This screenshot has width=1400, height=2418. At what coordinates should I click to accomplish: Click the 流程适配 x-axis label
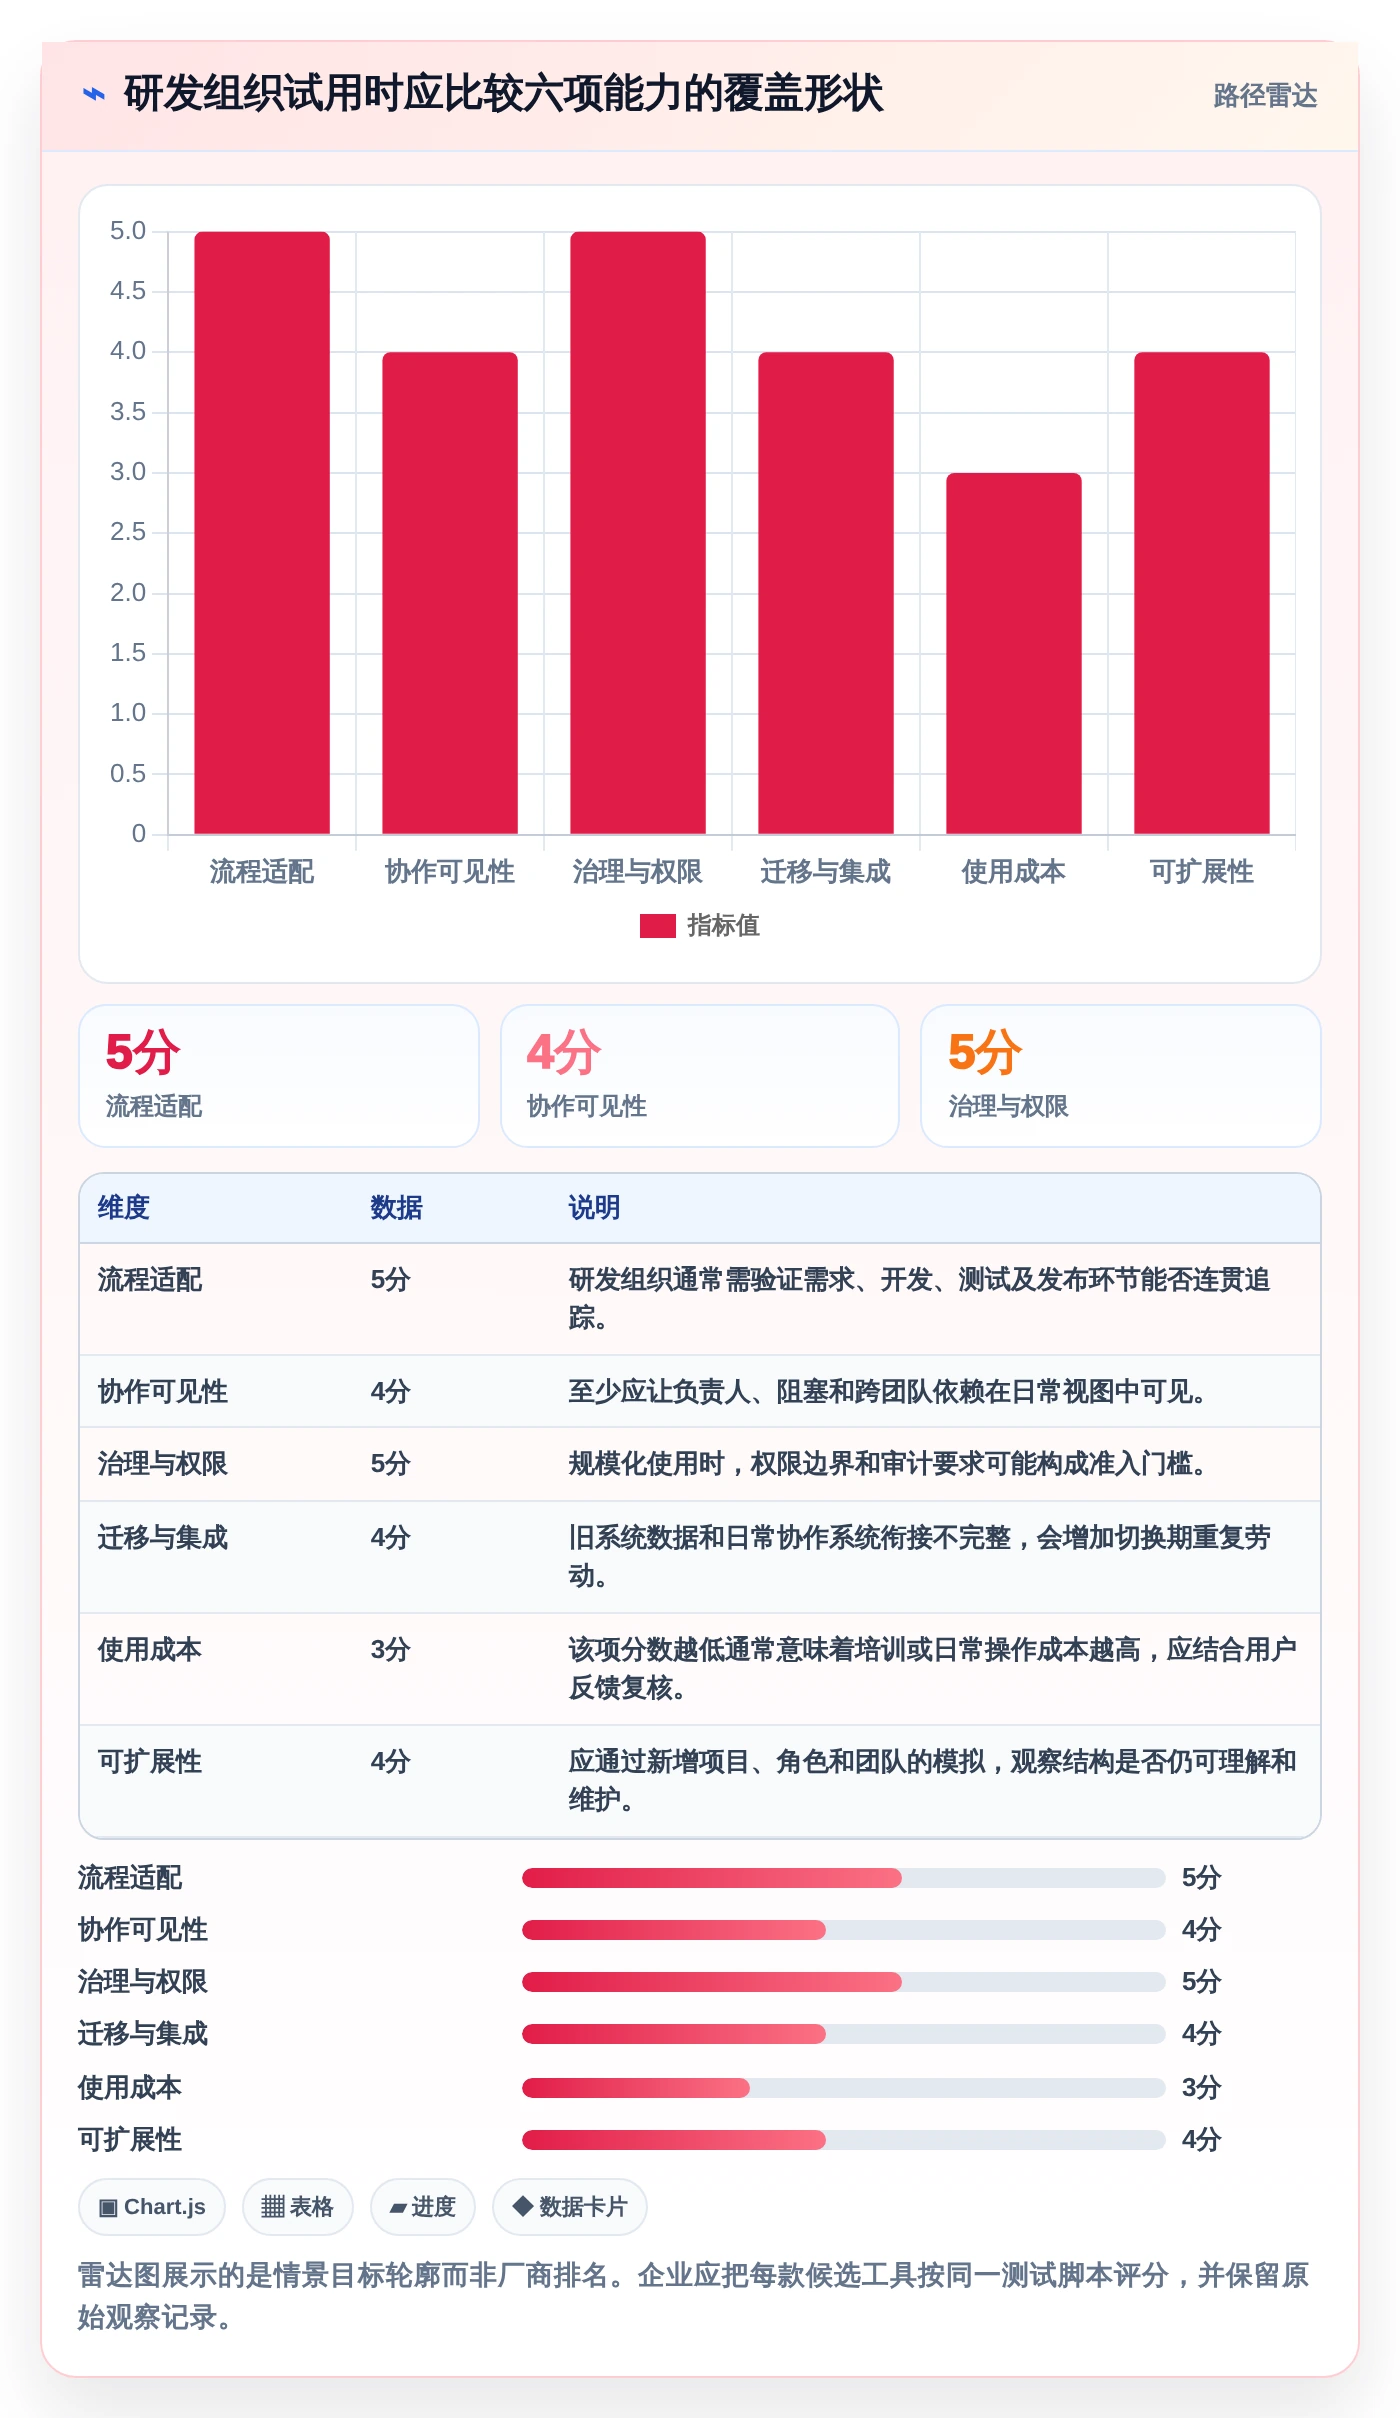(262, 872)
